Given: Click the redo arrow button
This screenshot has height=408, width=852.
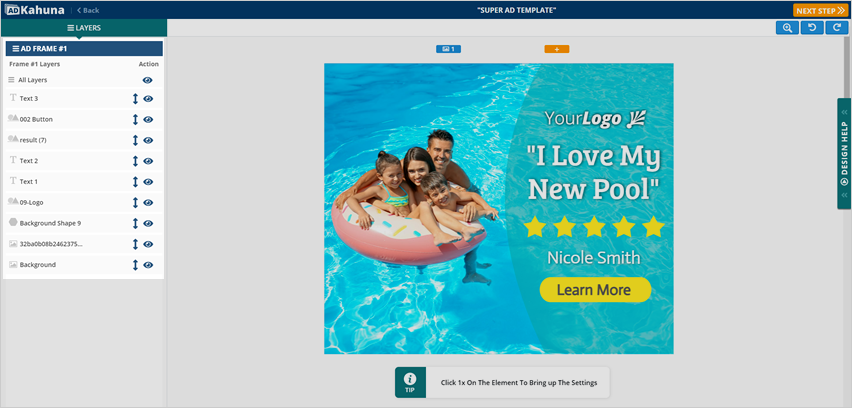Looking at the screenshot, I should [836, 28].
